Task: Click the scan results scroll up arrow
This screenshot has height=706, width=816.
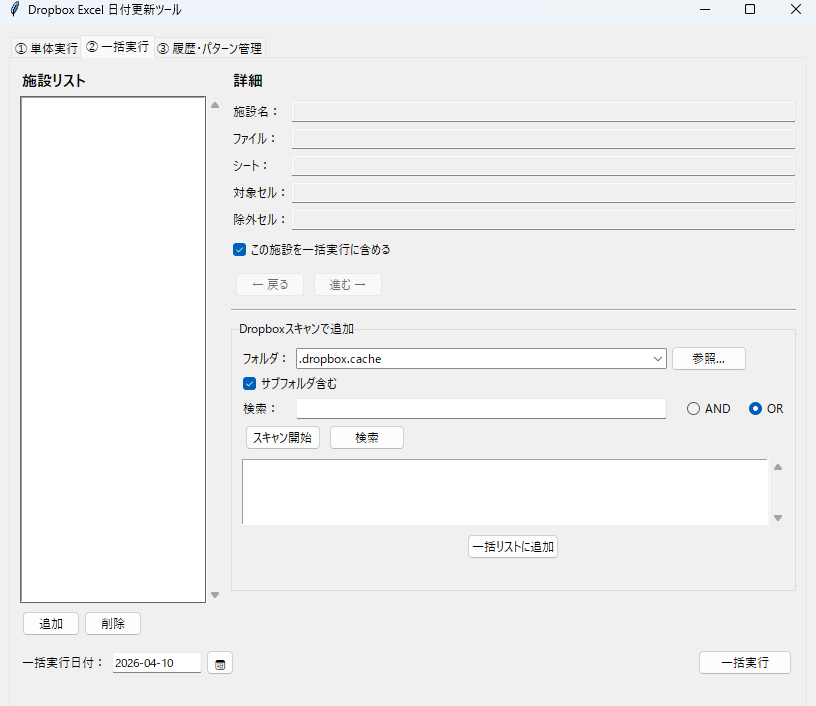Action: pos(778,467)
